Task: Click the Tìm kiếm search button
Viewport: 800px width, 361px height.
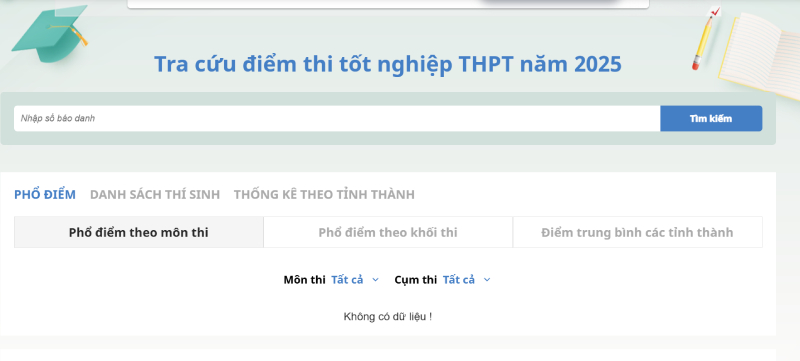Action: 711,118
